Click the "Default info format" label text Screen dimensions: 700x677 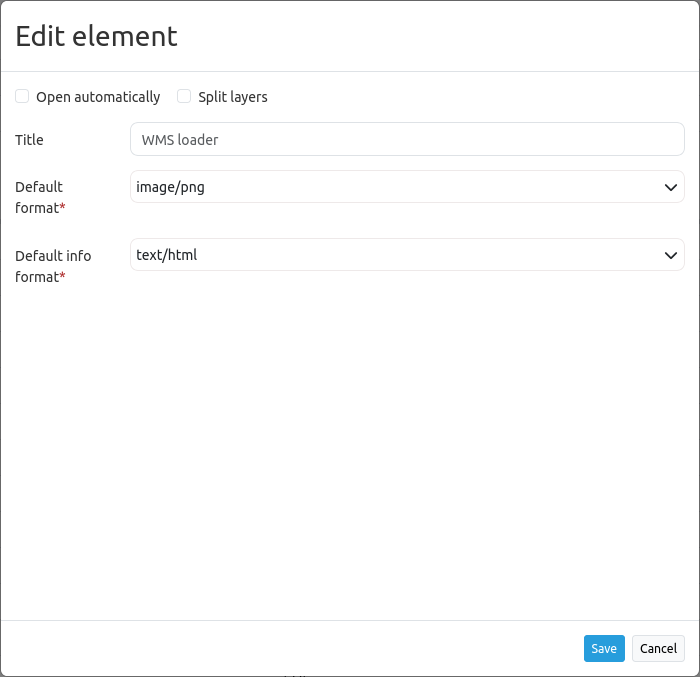52,256
